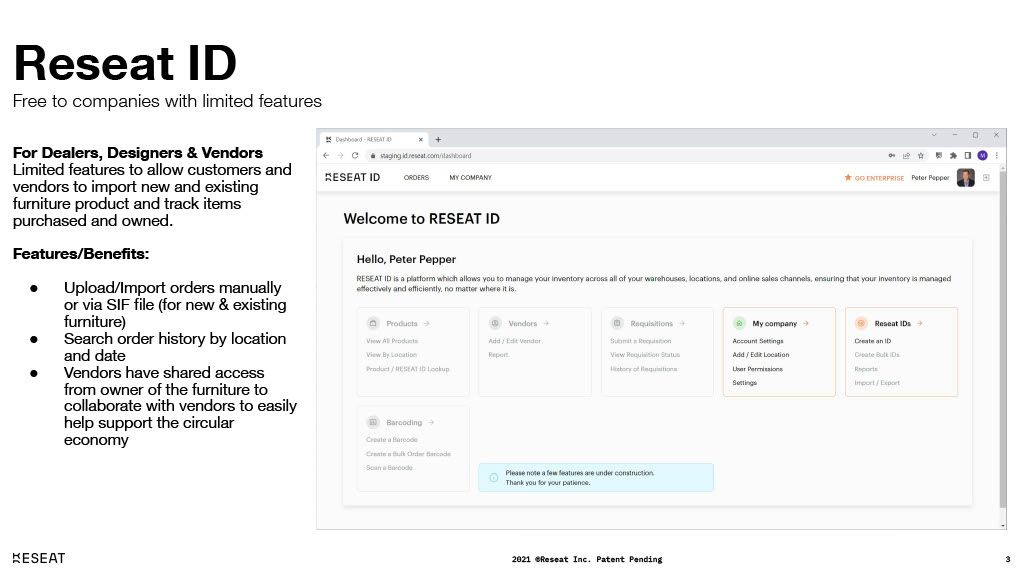Image resolution: width=1024 pixels, height=576 pixels.
Task: Open the Products arrow
Action: tap(426, 323)
